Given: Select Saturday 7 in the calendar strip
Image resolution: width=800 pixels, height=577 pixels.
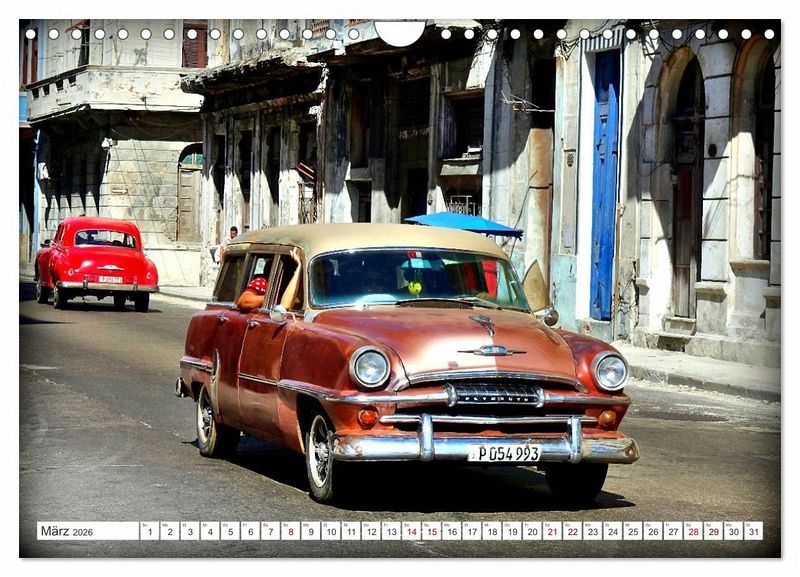Looking at the screenshot, I should pyautogui.click(x=270, y=531).
